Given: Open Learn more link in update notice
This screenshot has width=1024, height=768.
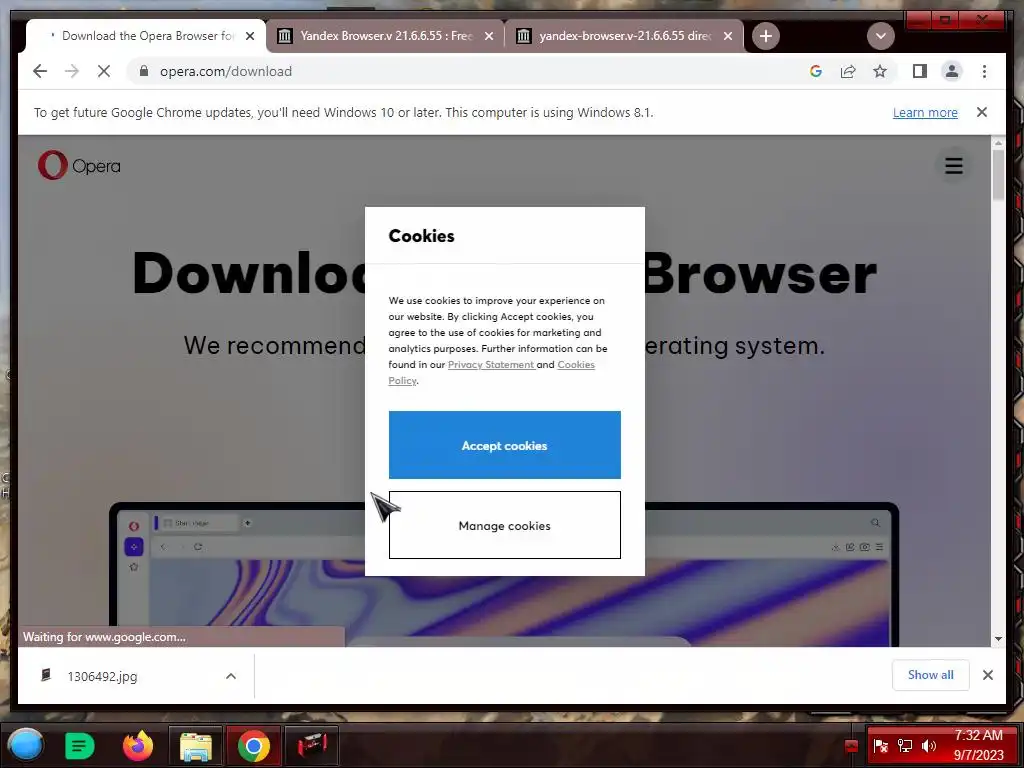Looking at the screenshot, I should [x=925, y=112].
